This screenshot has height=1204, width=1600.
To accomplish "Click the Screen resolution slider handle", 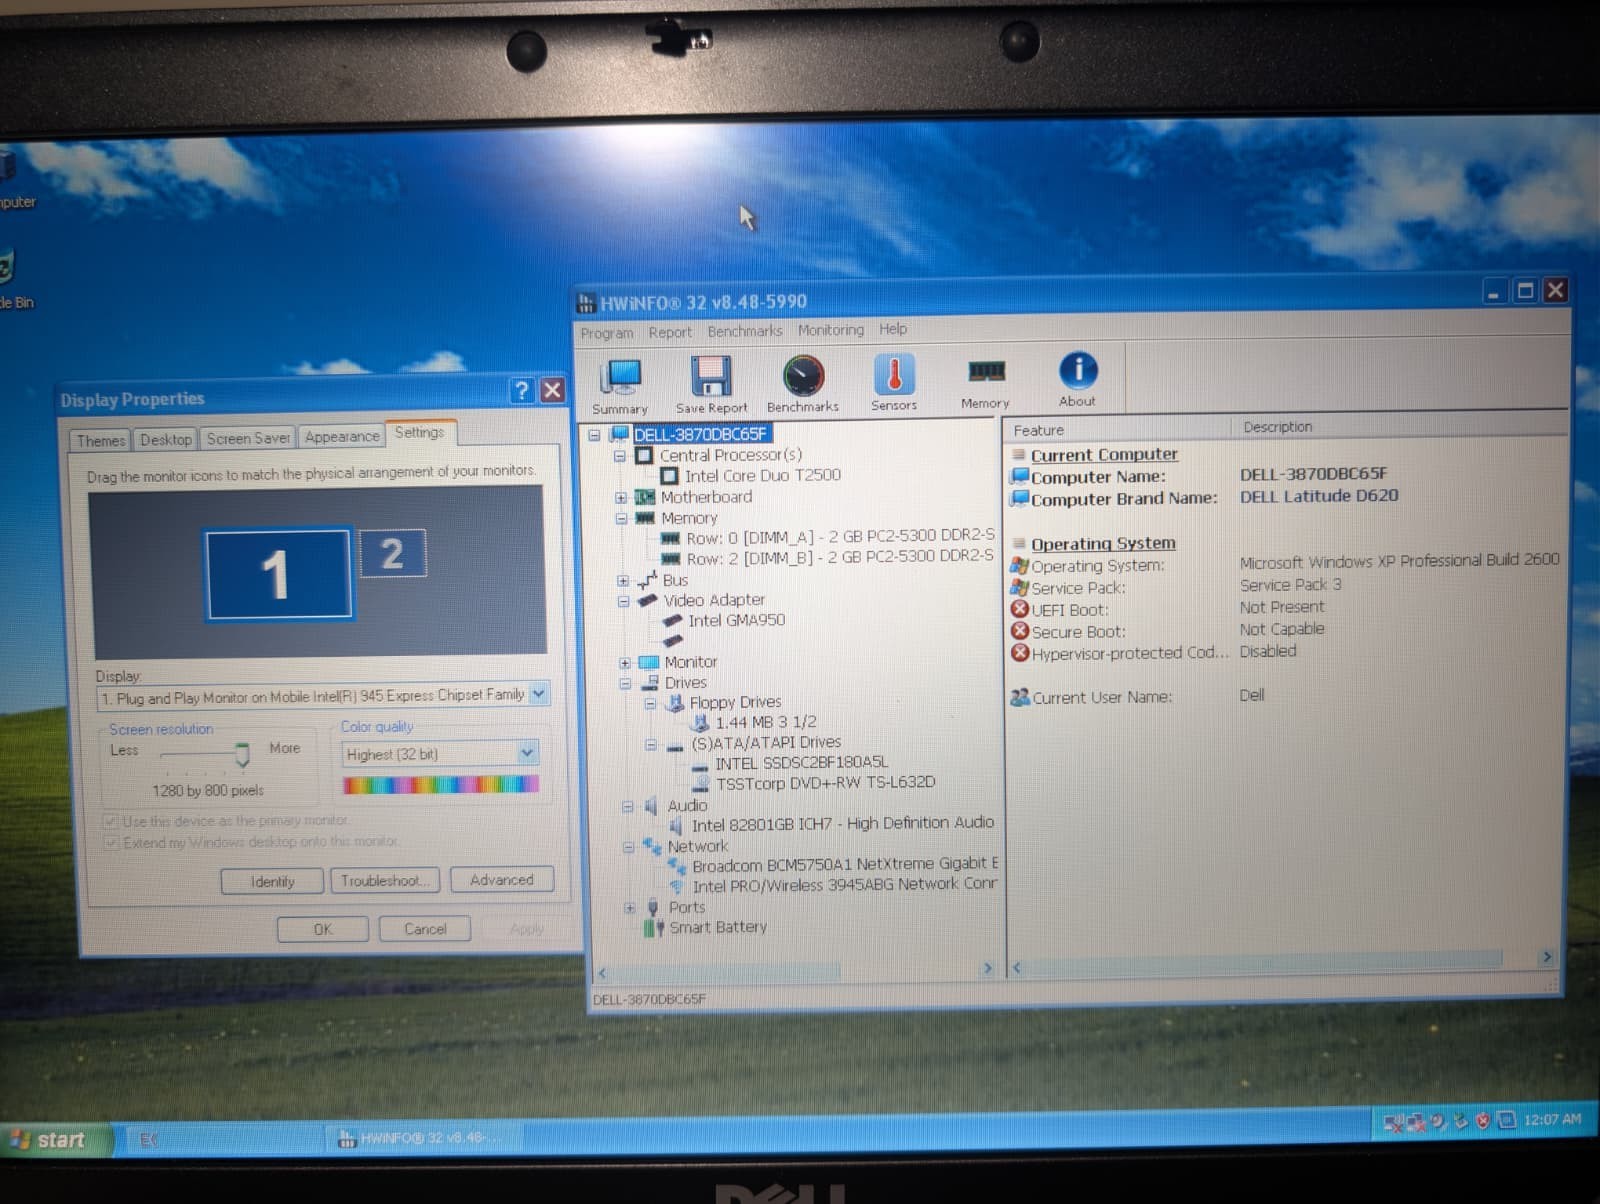I will 241,754.
